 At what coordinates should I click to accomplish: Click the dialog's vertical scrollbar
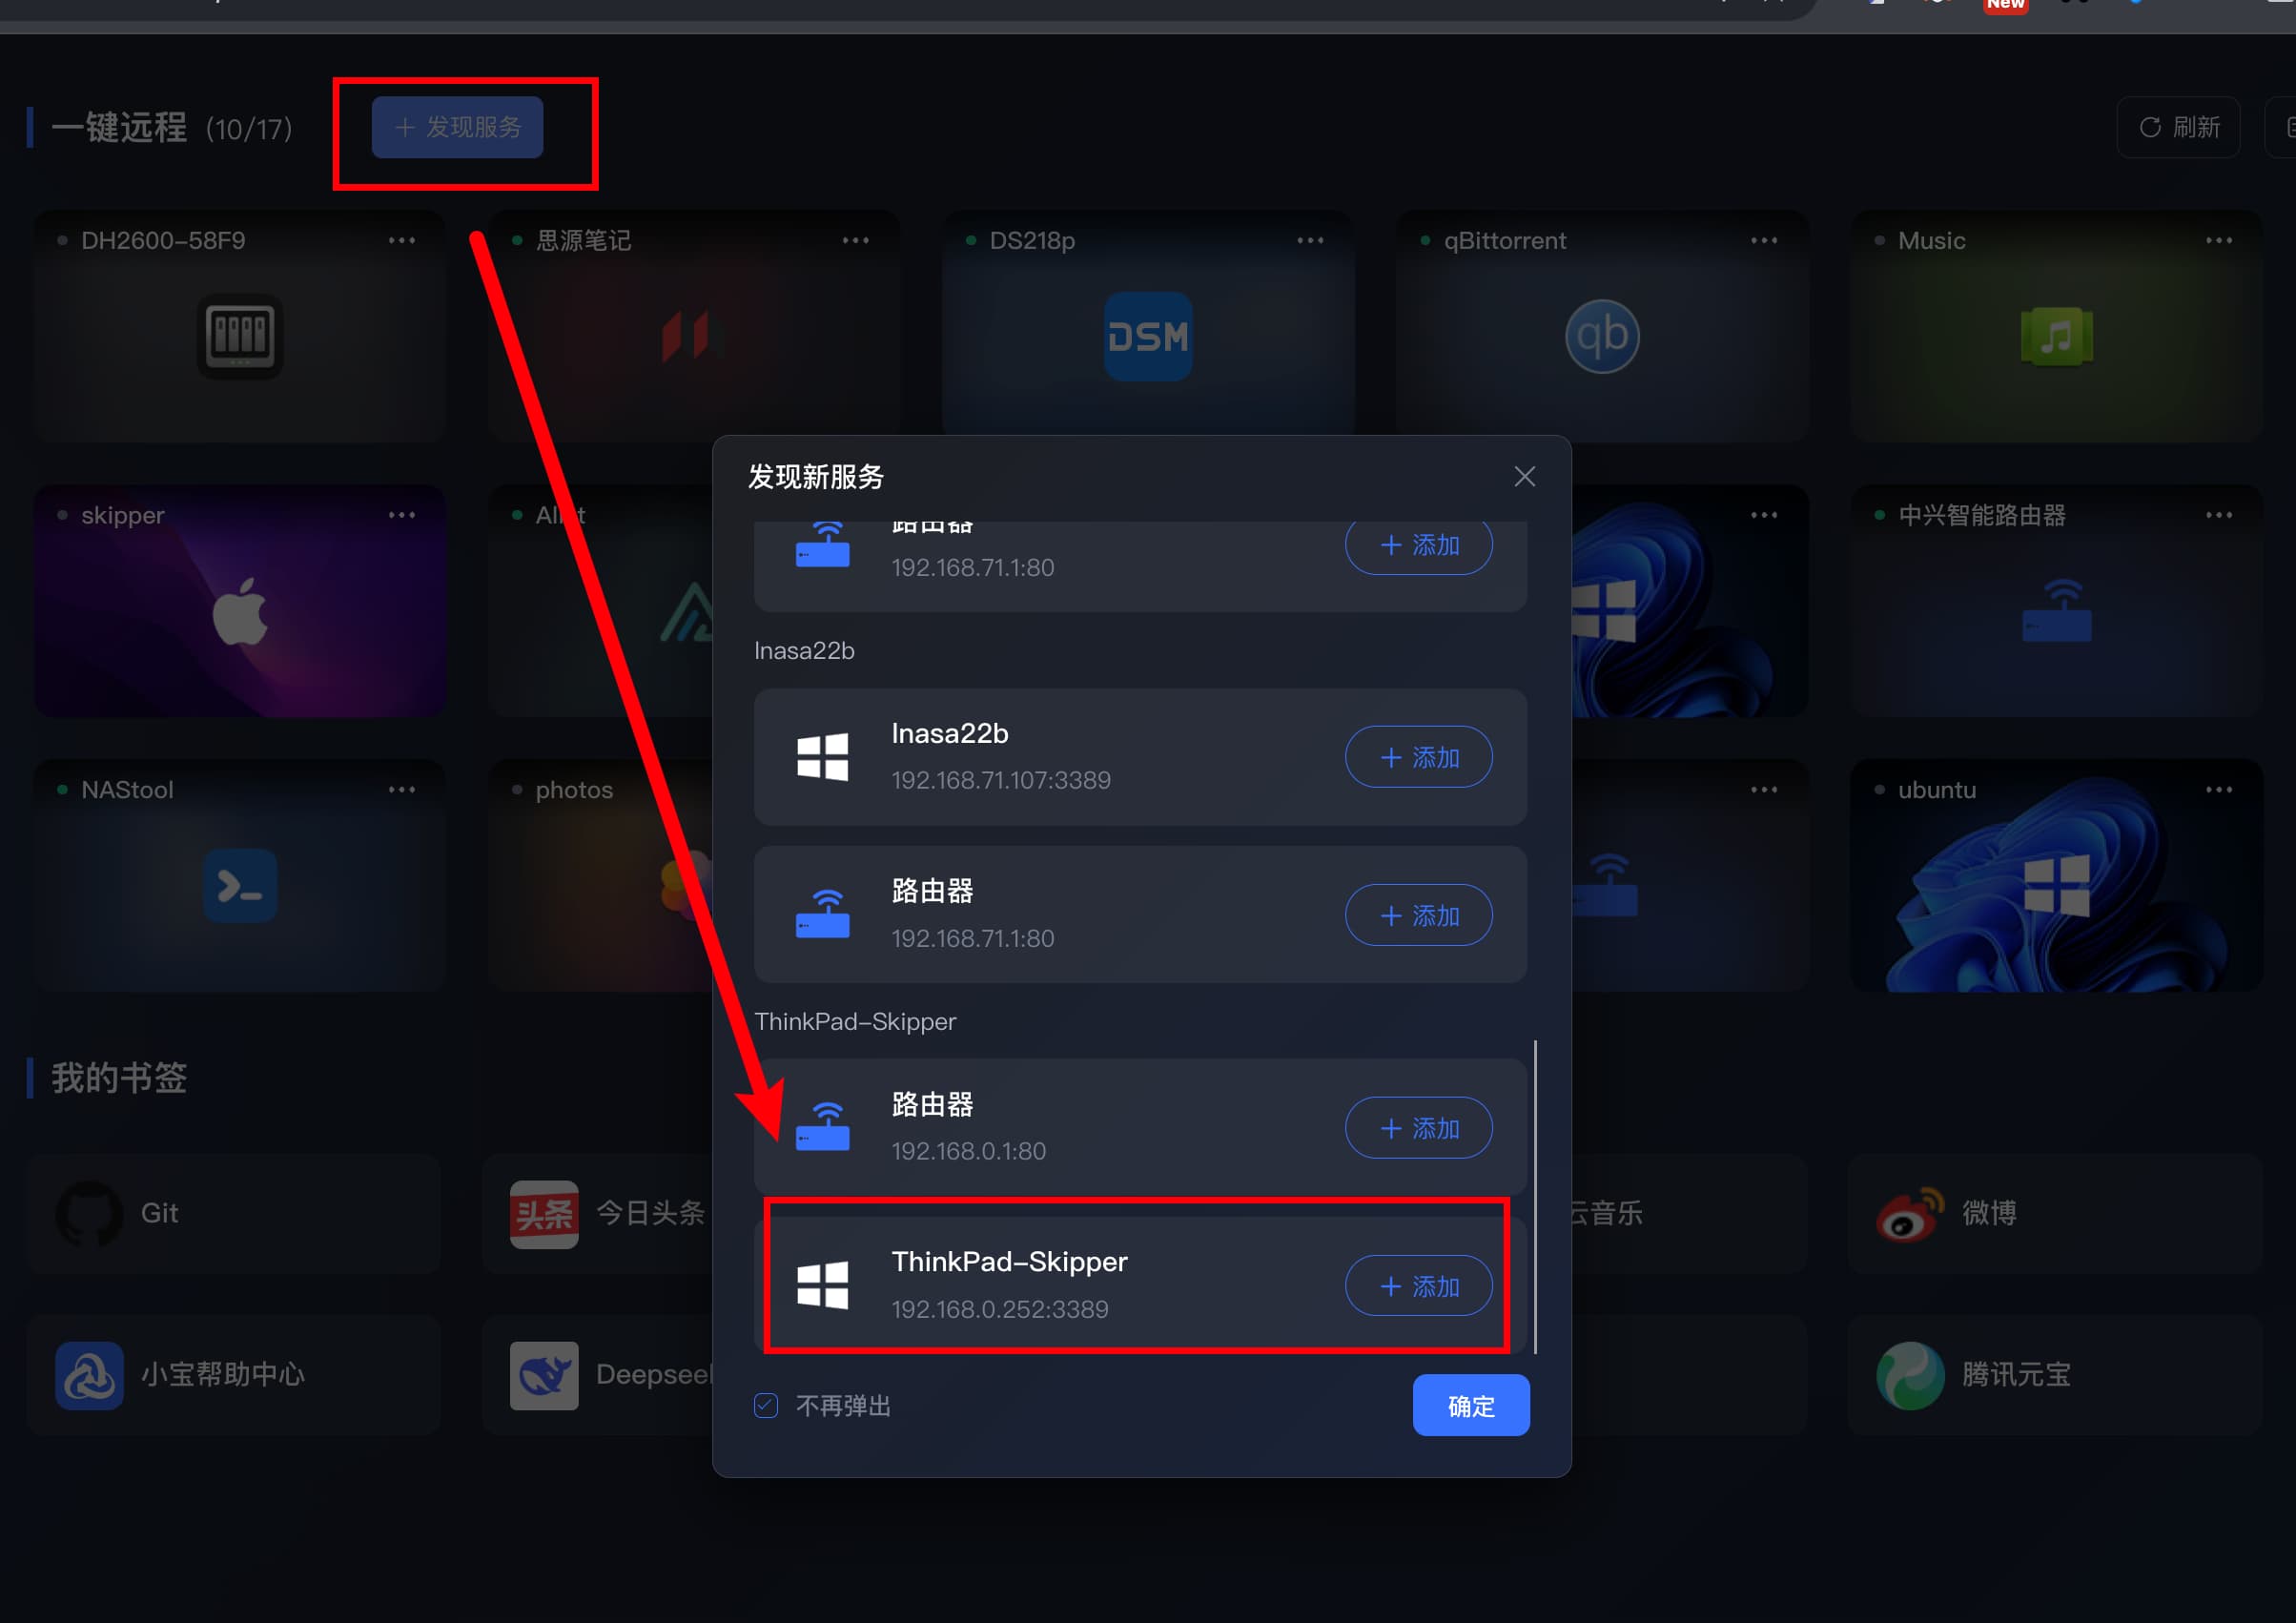tap(1535, 1196)
